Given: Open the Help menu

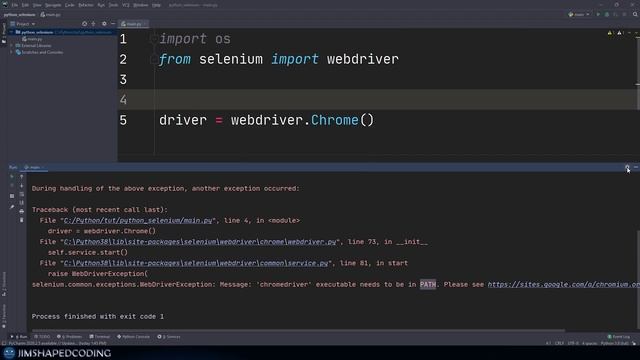Looking at the screenshot, I should tap(156, 5).
